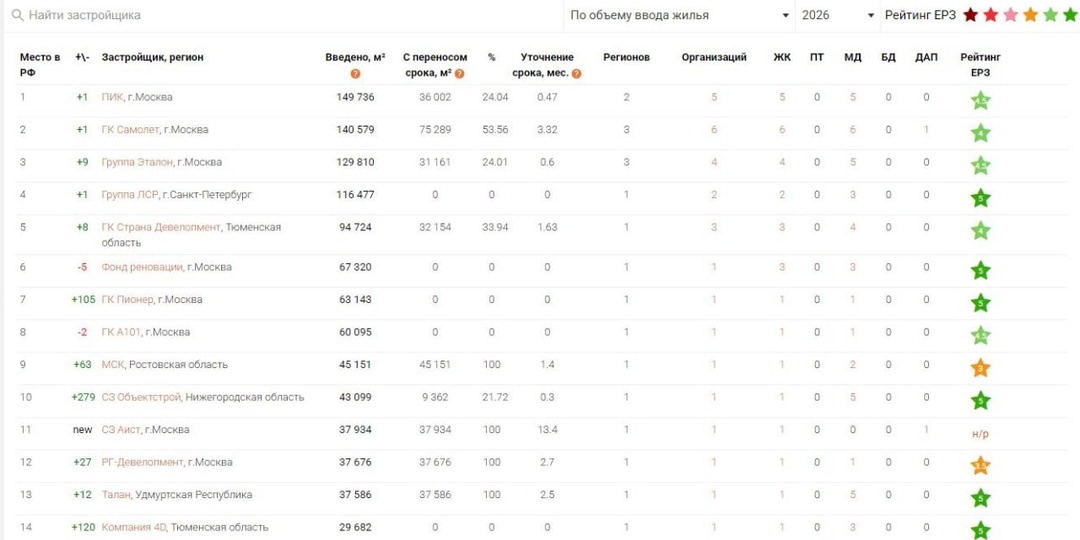The width and height of the screenshot is (1080, 540).
Task: Click Фонд реновации's rating star icon
Action: click(x=980, y=270)
